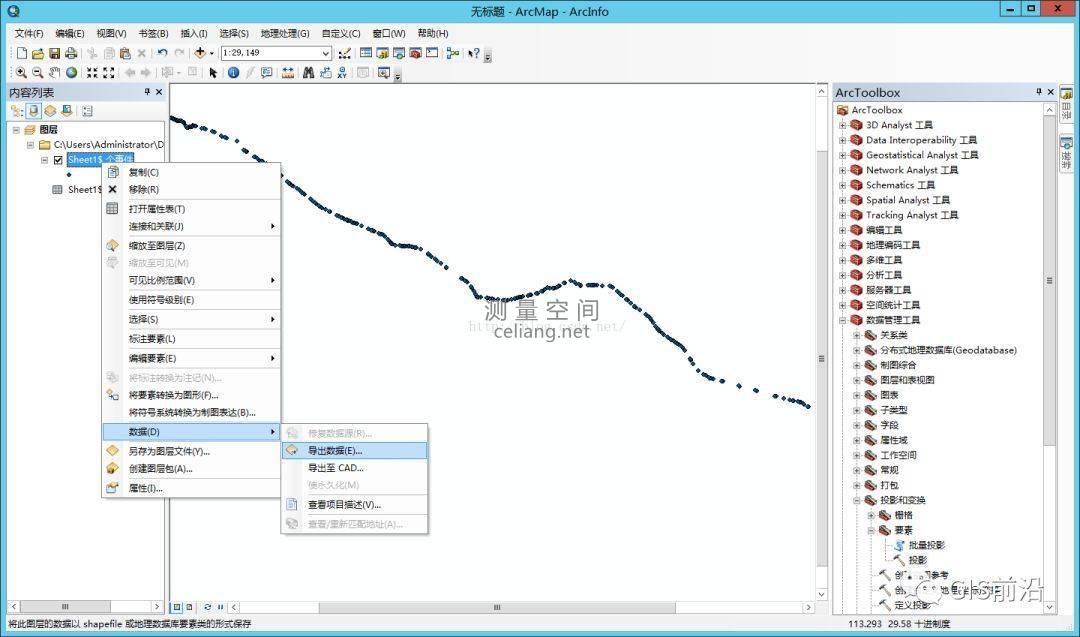The width and height of the screenshot is (1080, 637).
Task: Choose 打开属性表(T) in context menu
Action: (191, 209)
